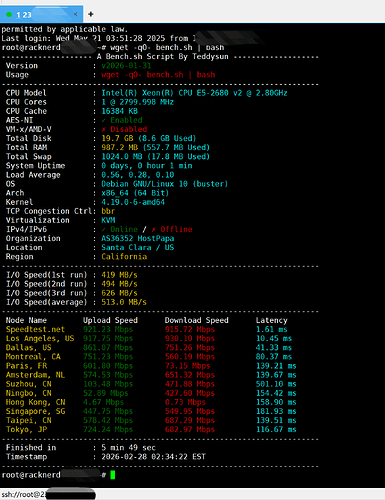Click Speedtest.net latency '1.61 ms'
This screenshot has height=500, width=385.
(x=272, y=329)
